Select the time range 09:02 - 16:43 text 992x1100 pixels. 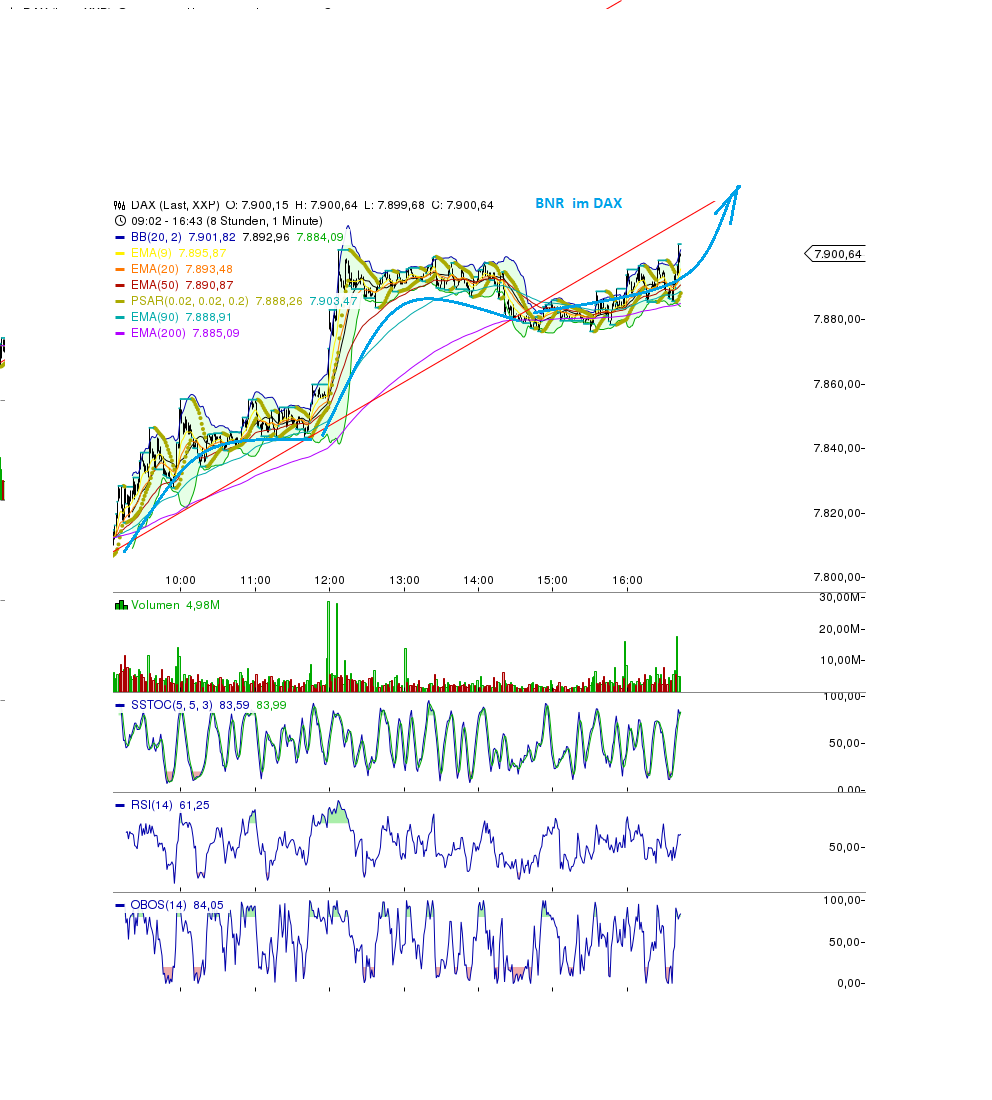pyautogui.click(x=167, y=221)
